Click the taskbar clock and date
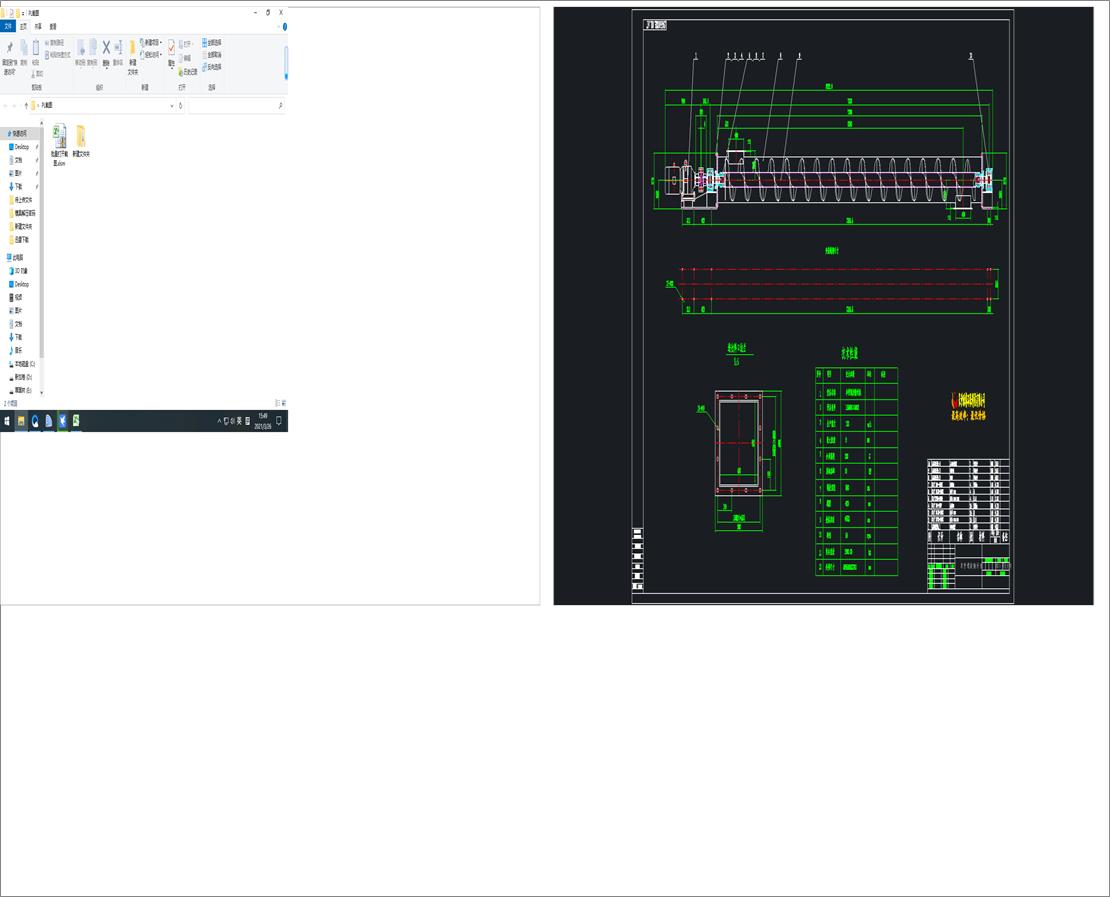Image resolution: width=1110 pixels, height=897 pixels. 263,421
